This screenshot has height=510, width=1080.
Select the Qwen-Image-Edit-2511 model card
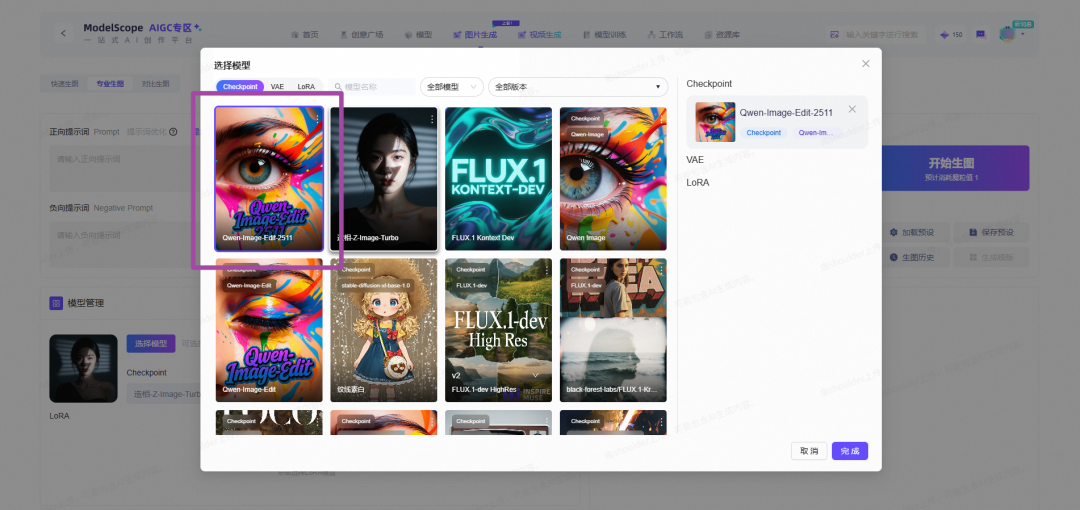pos(269,178)
